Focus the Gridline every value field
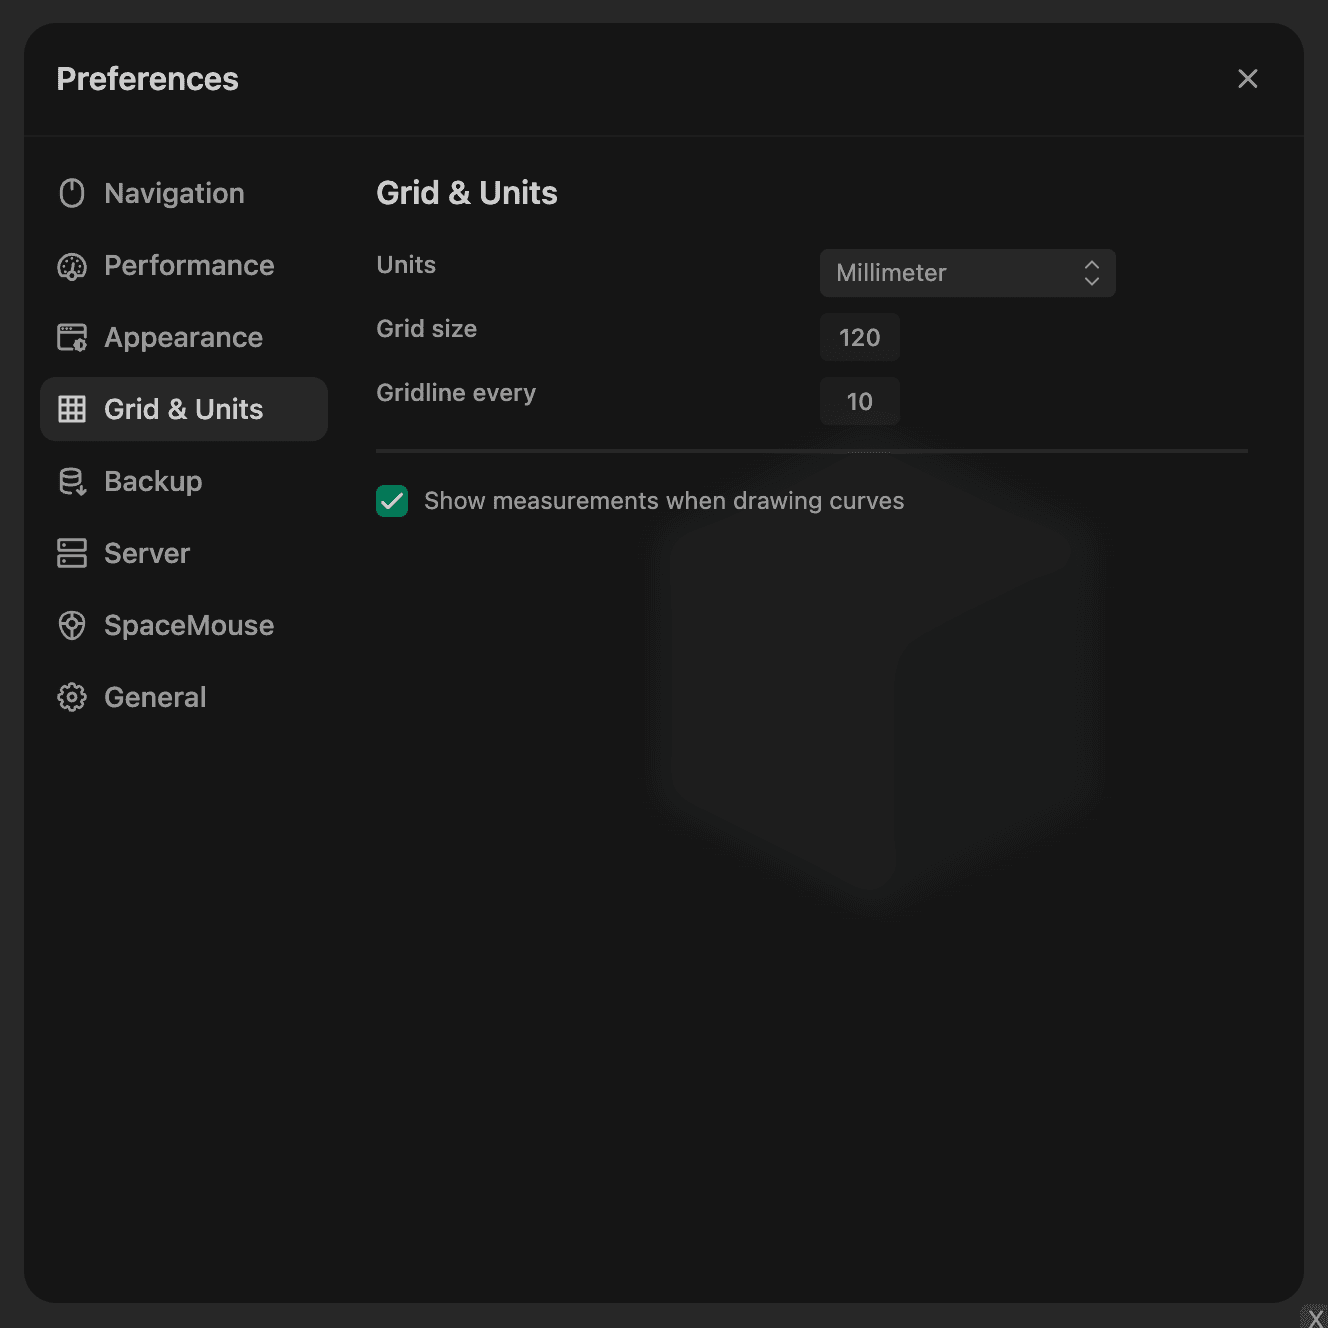1328x1328 pixels. (x=859, y=401)
